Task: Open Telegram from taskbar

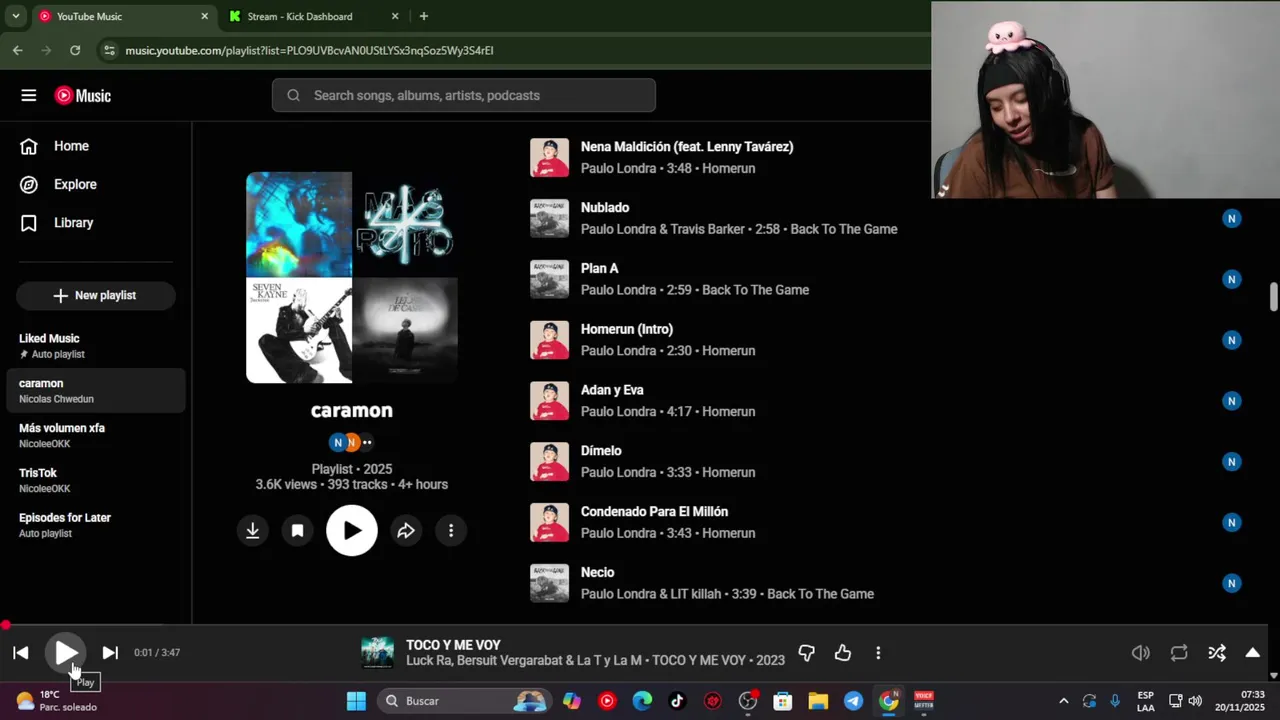Action: coord(853,701)
